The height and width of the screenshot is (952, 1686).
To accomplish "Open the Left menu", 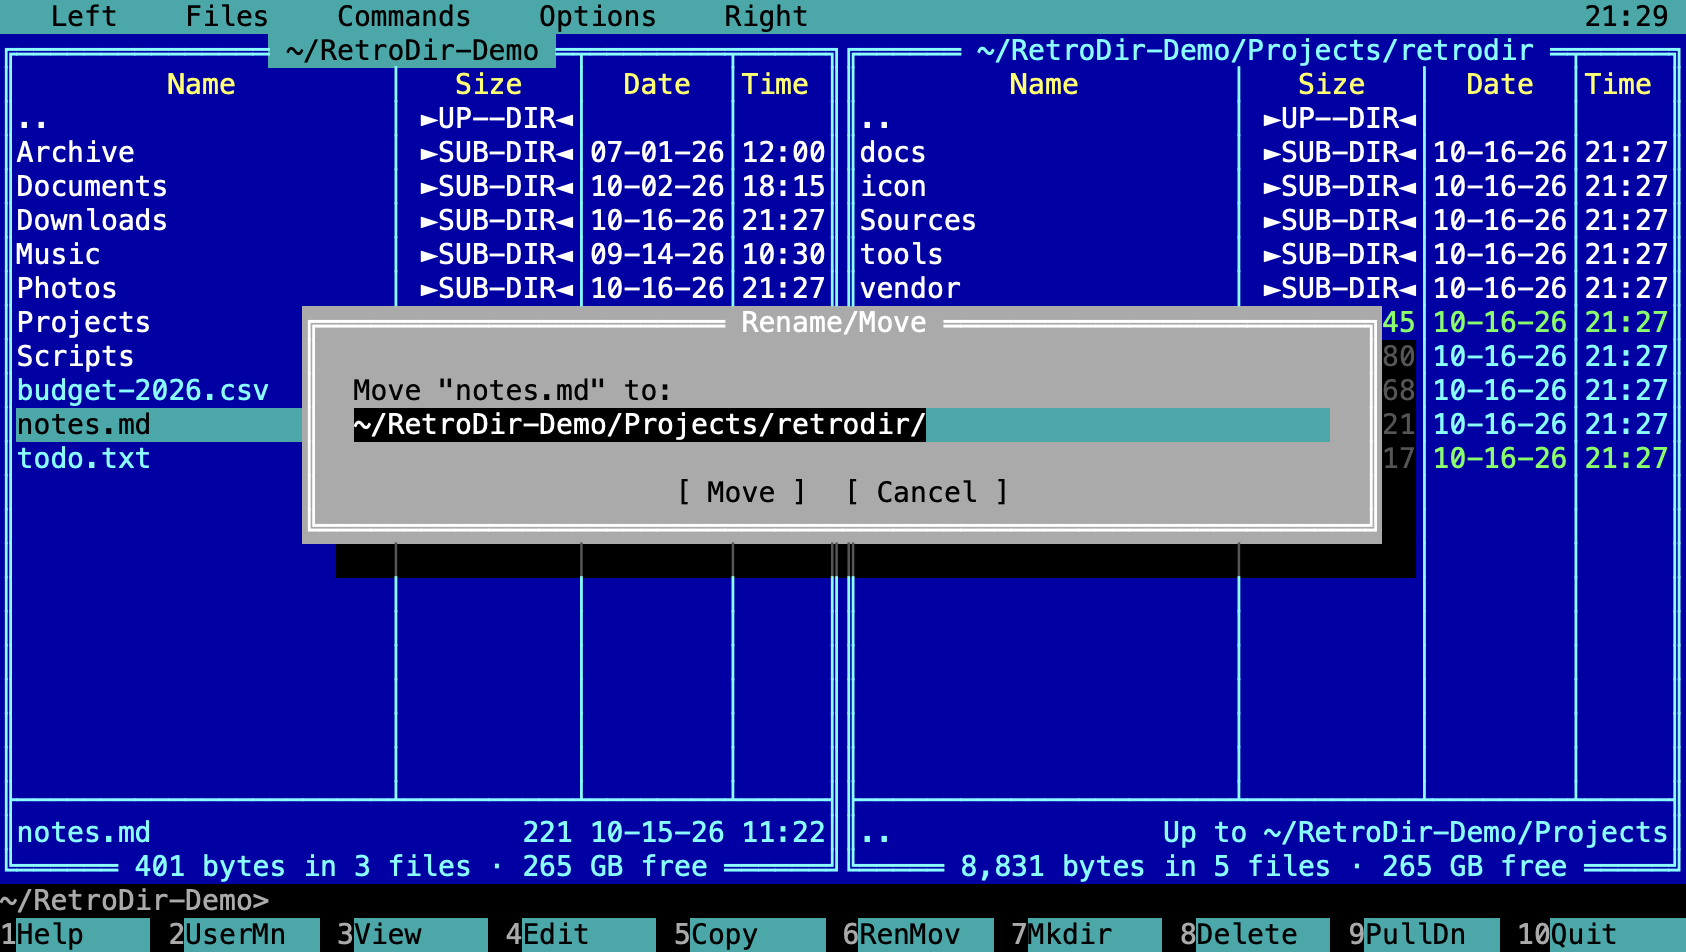I will coord(84,16).
